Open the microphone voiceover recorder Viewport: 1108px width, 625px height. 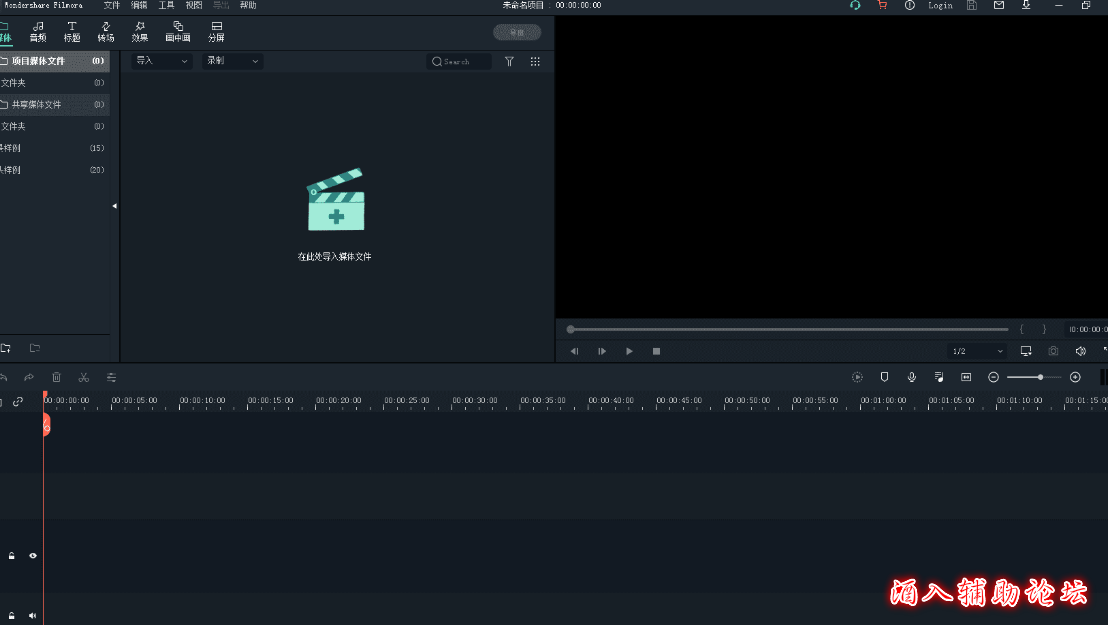(912, 377)
